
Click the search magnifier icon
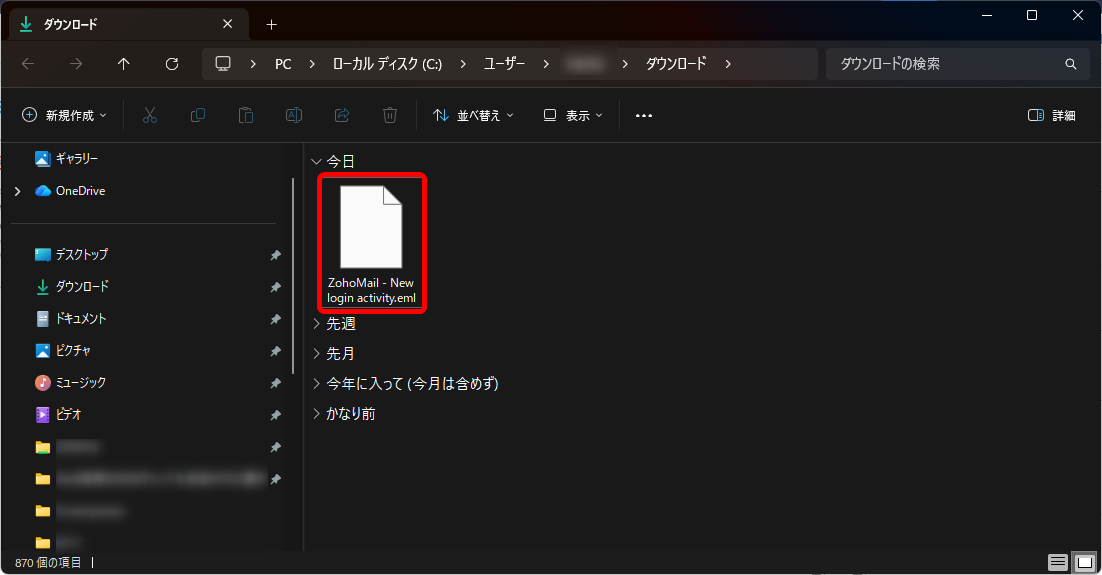1070,64
